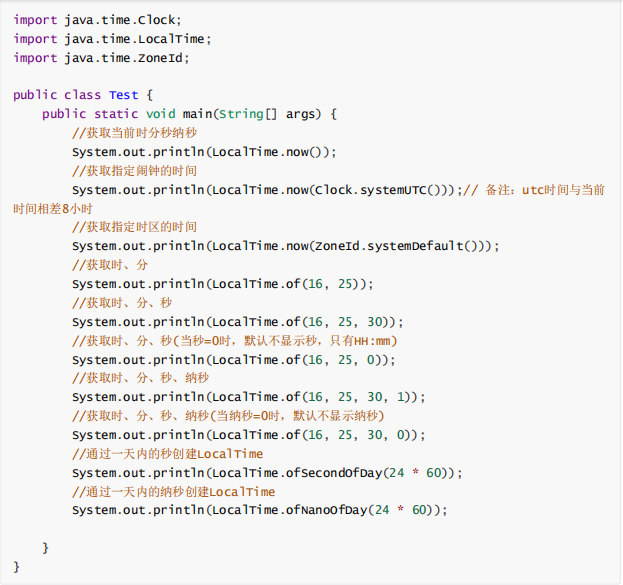This screenshot has height=585, width=623.
Task: Click the import java.time.ZoneId statement
Action: (101, 57)
